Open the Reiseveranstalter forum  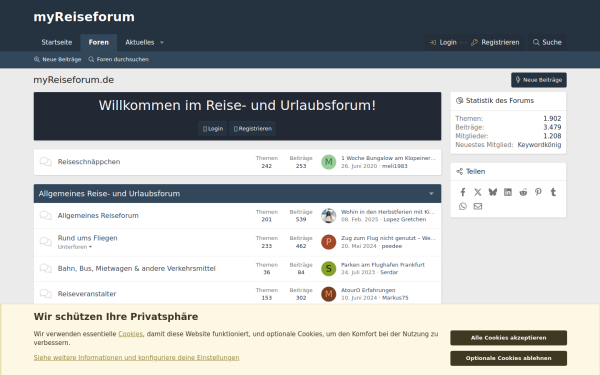click(87, 294)
